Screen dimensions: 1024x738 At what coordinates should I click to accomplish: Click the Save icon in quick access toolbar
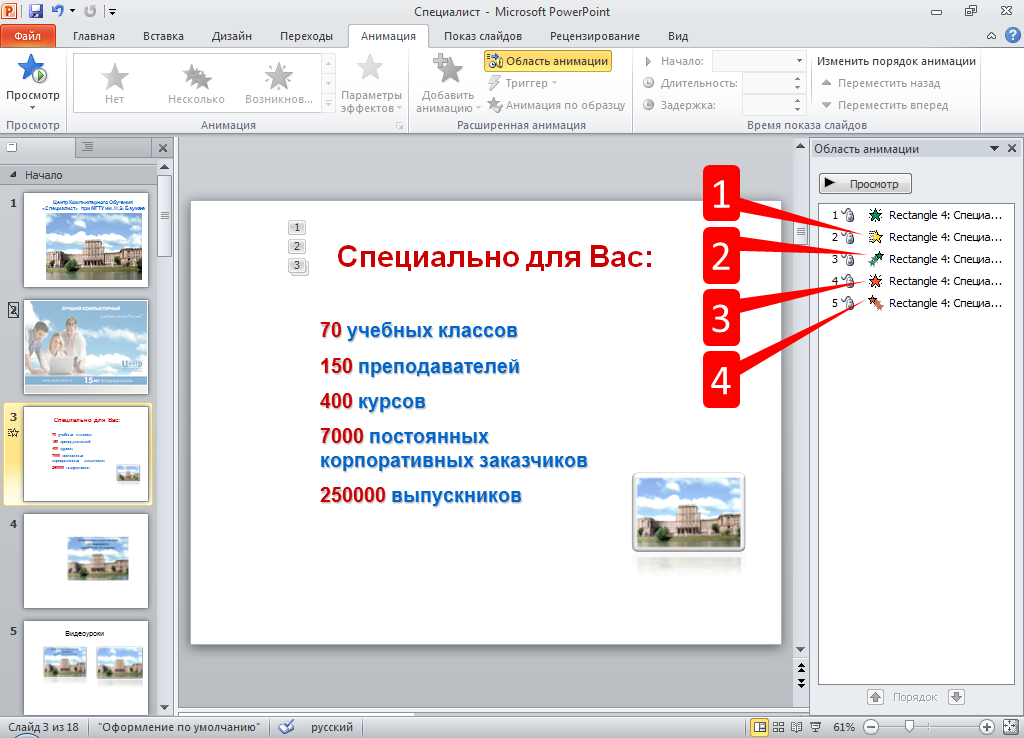click(x=36, y=12)
